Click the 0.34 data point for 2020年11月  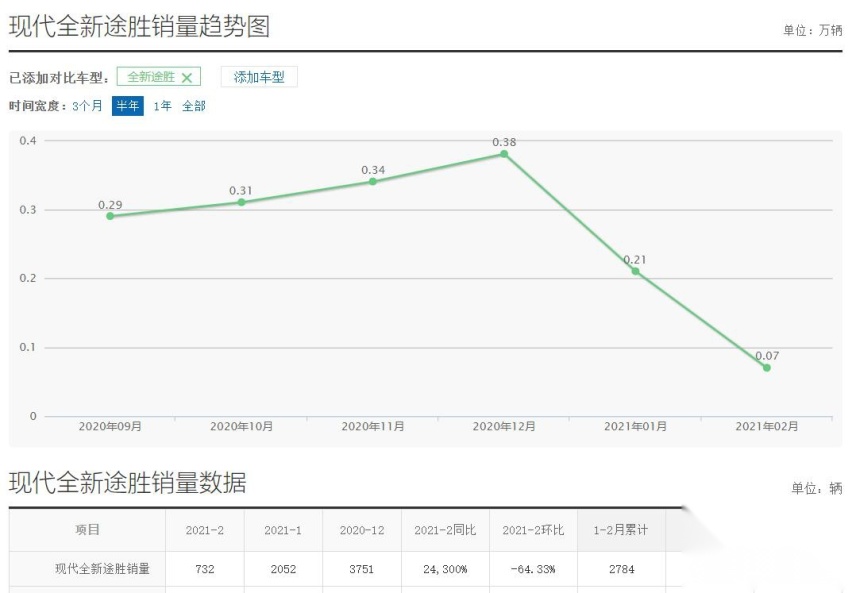[x=373, y=182]
